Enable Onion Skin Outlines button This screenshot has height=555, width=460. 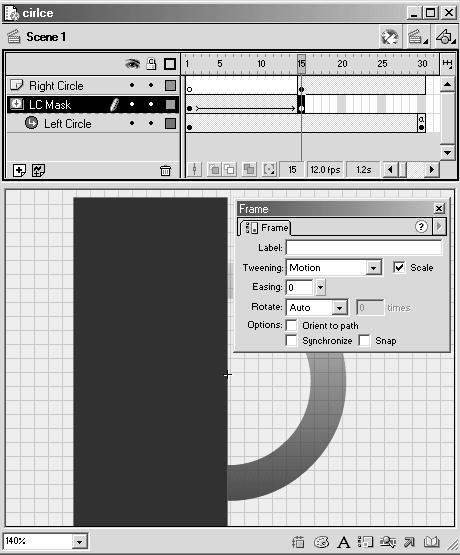230,170
